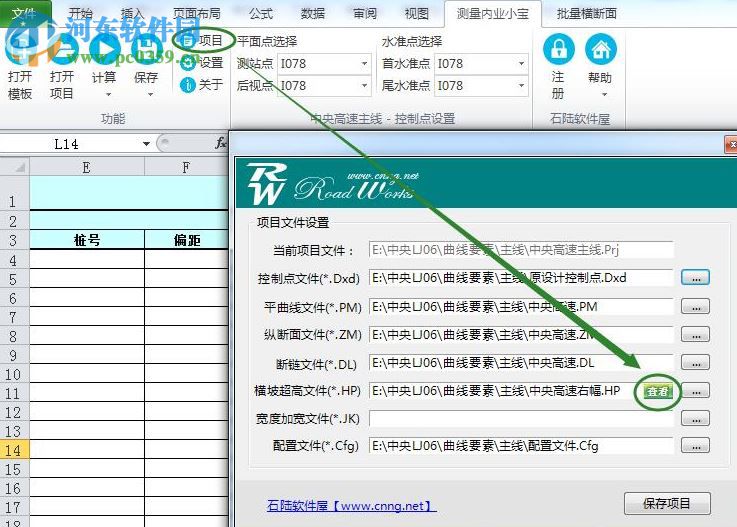Browse for the 断链文件(*.DL) file
The image size is (737, 527).
click(x=695, y=362)
